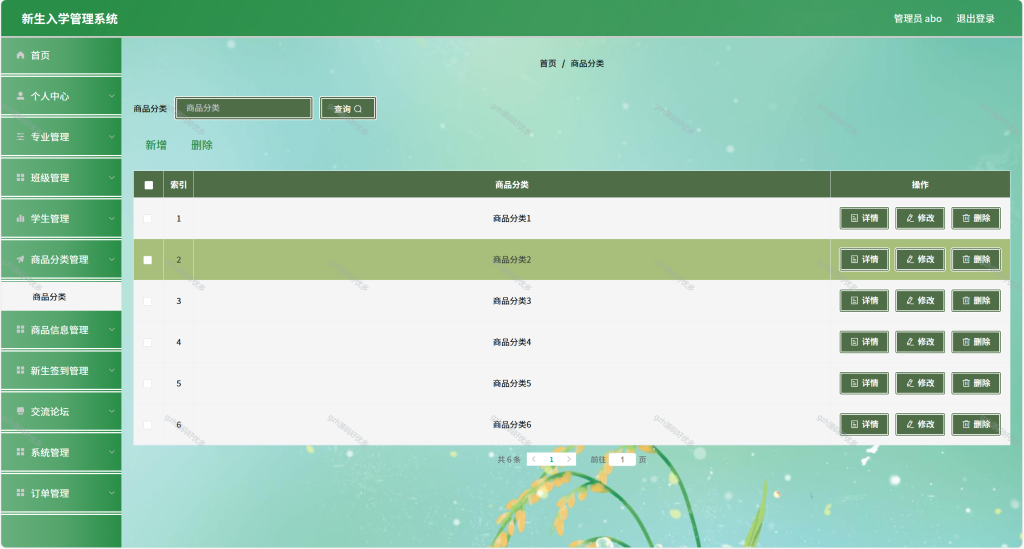Click the magnifier icon in 查询 button
This screenshot has height=549, width=1024.
[x=358, y=109]
